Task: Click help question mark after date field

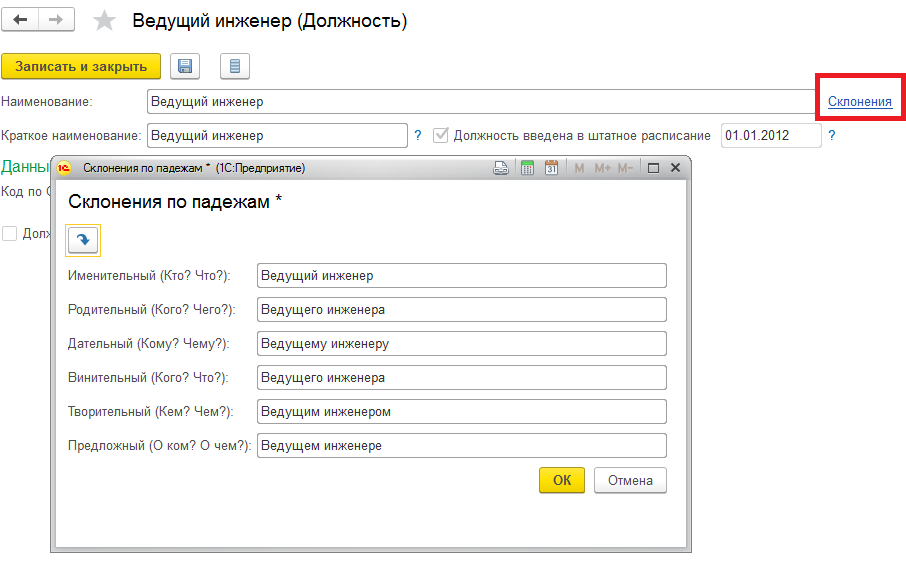Action: click(831, 135)
